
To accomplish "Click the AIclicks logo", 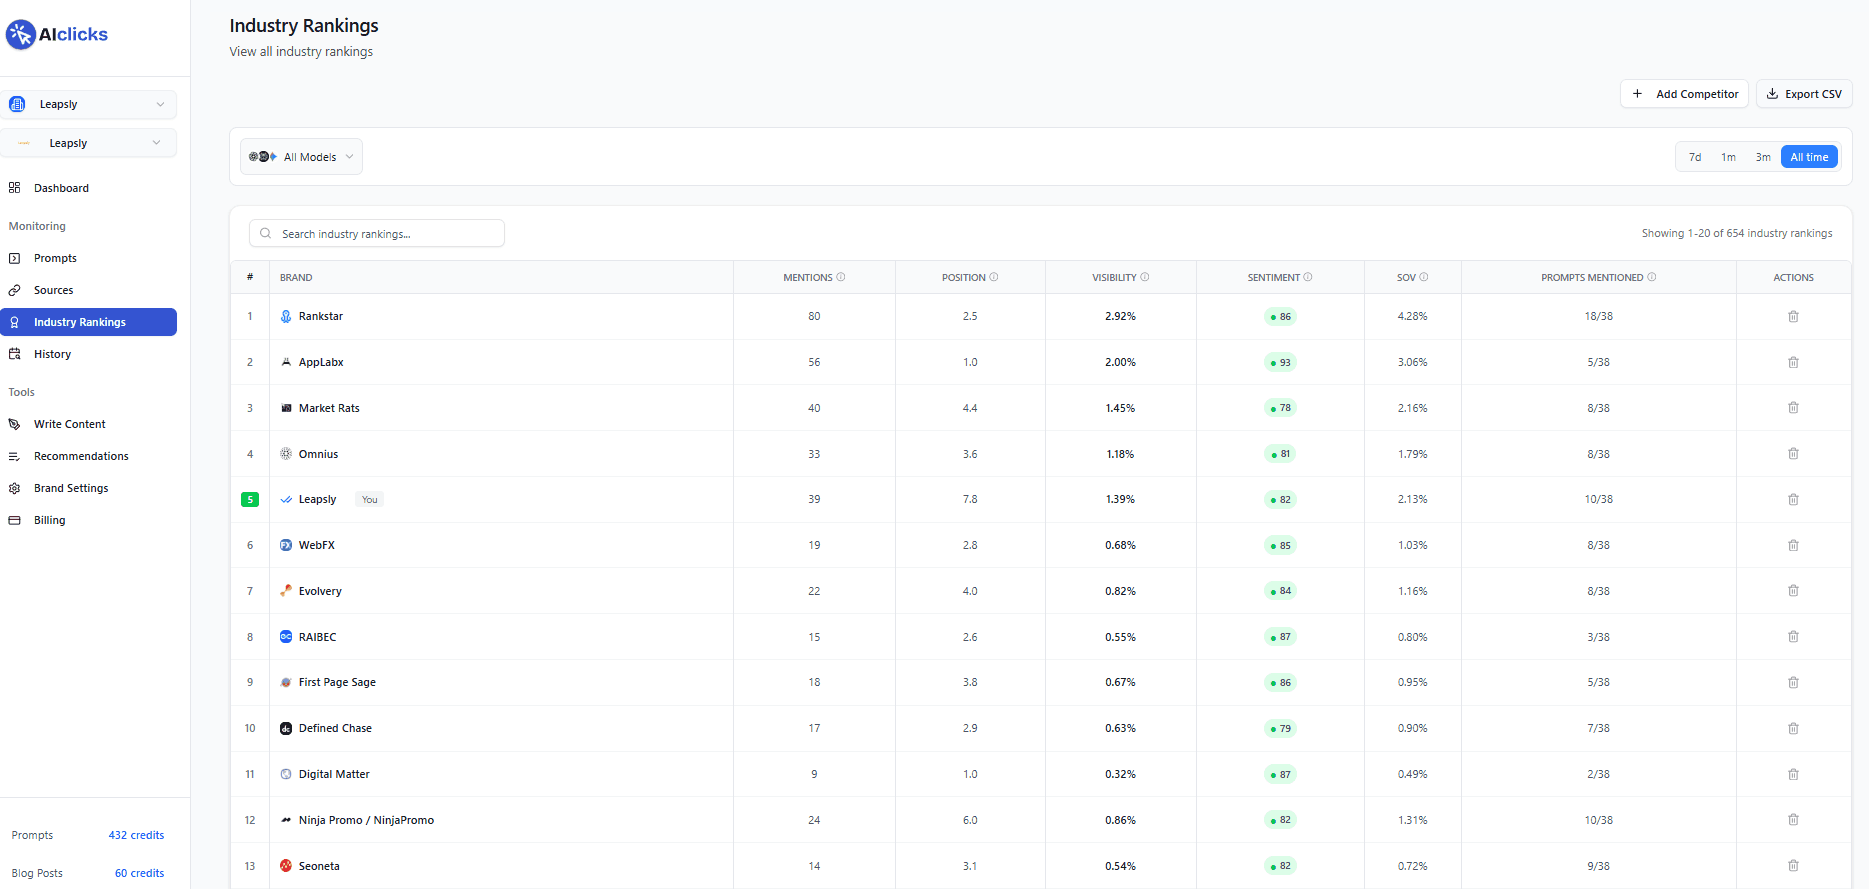I will click(57, 34).
